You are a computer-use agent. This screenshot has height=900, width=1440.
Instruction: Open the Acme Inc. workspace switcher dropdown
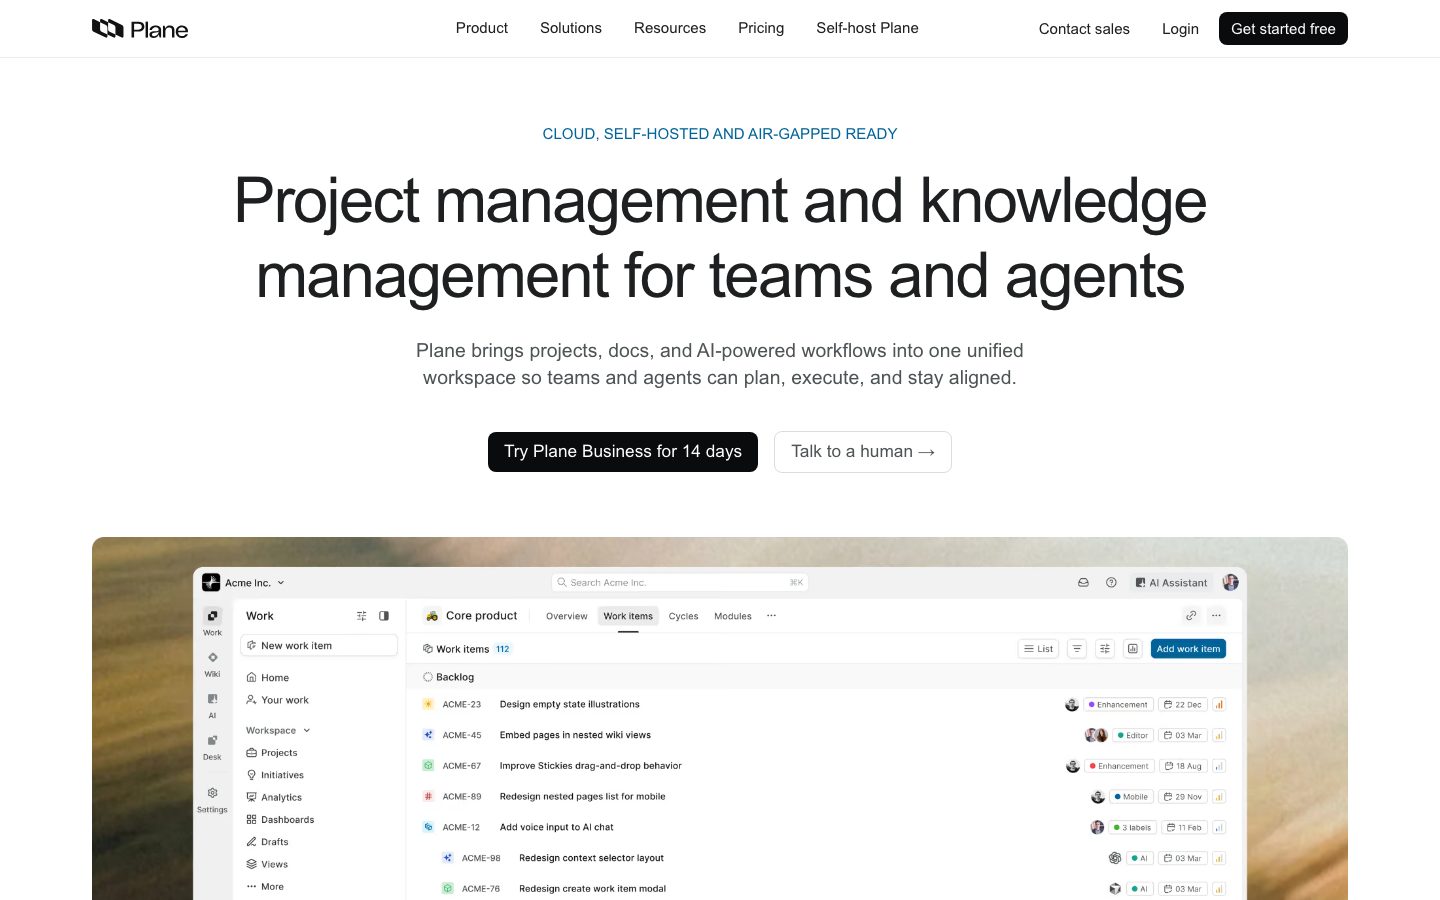pos(254,582)
